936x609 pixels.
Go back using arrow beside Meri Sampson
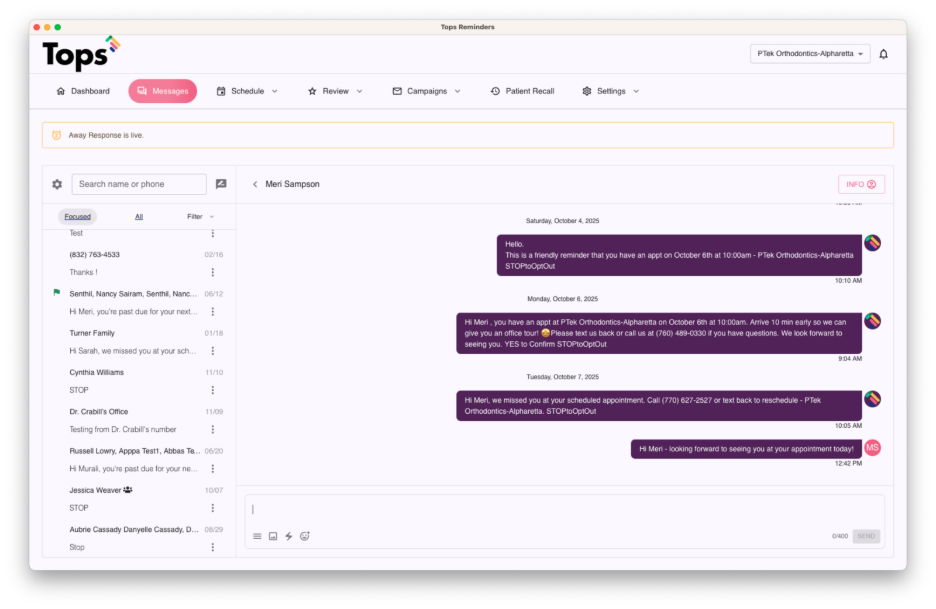click(255, 184)
